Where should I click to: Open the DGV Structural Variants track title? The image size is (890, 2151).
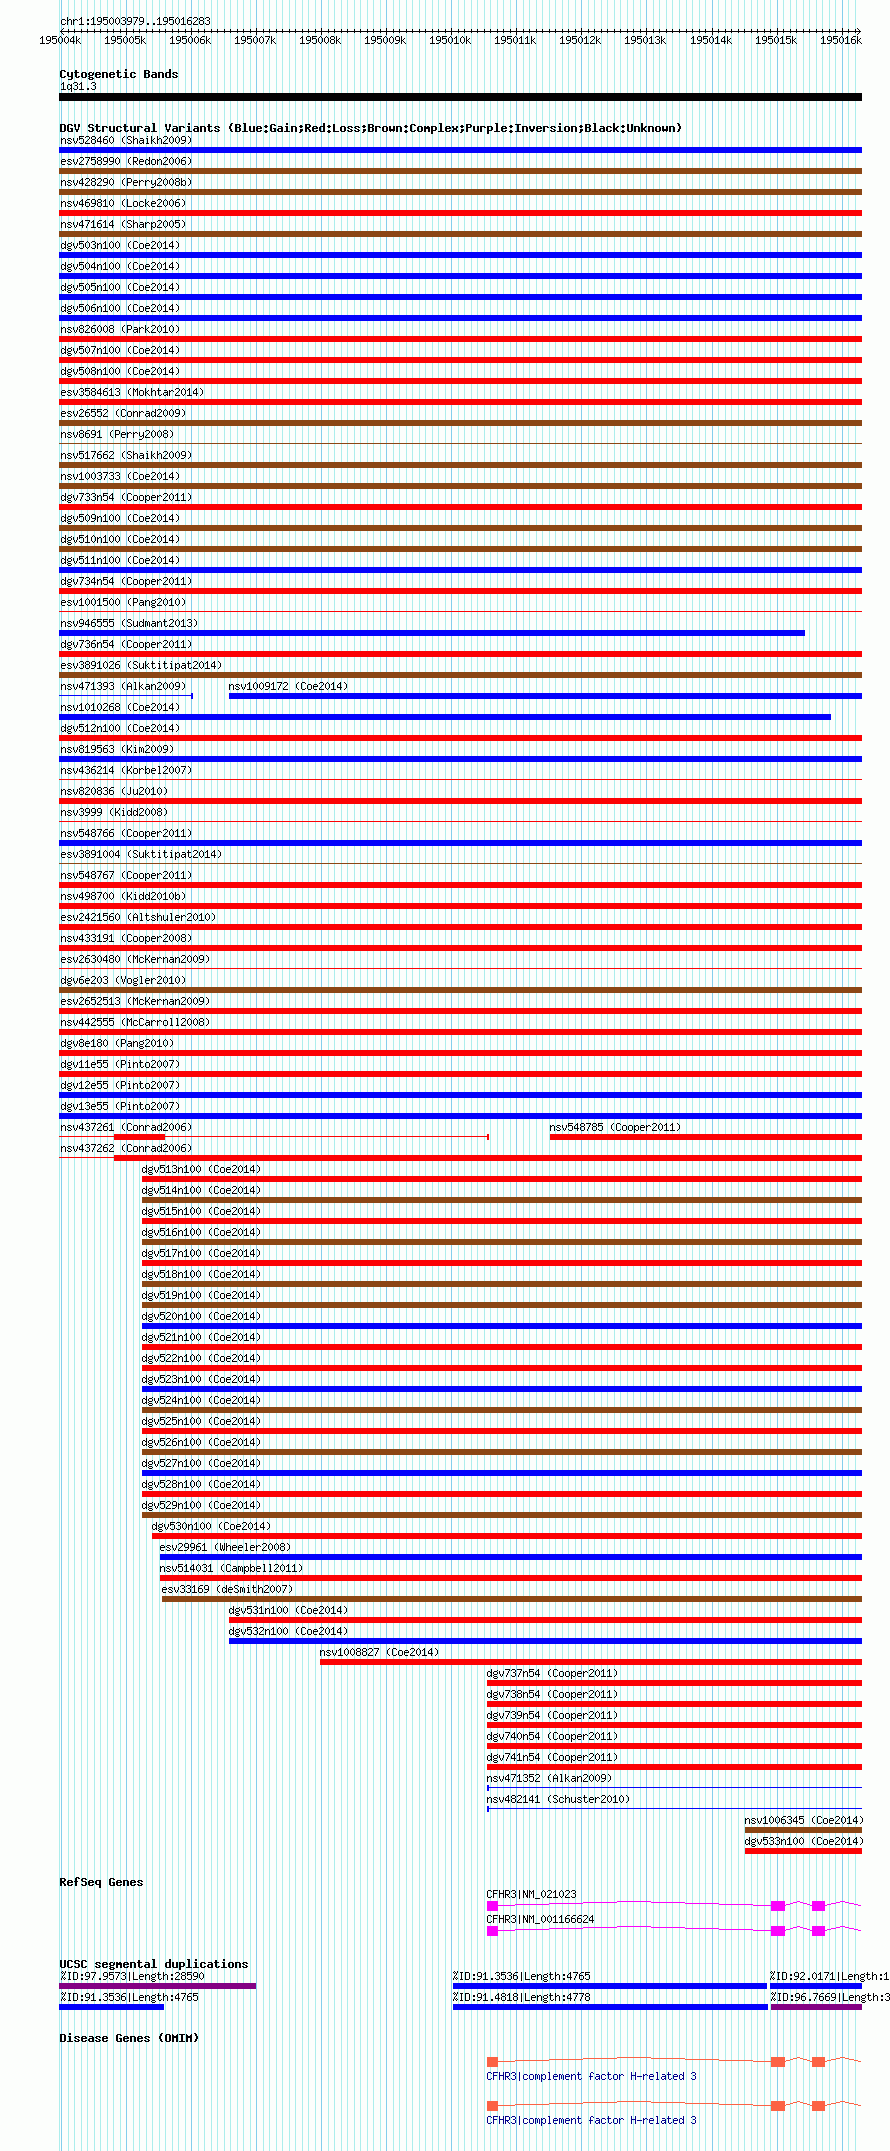coord(370,128)
